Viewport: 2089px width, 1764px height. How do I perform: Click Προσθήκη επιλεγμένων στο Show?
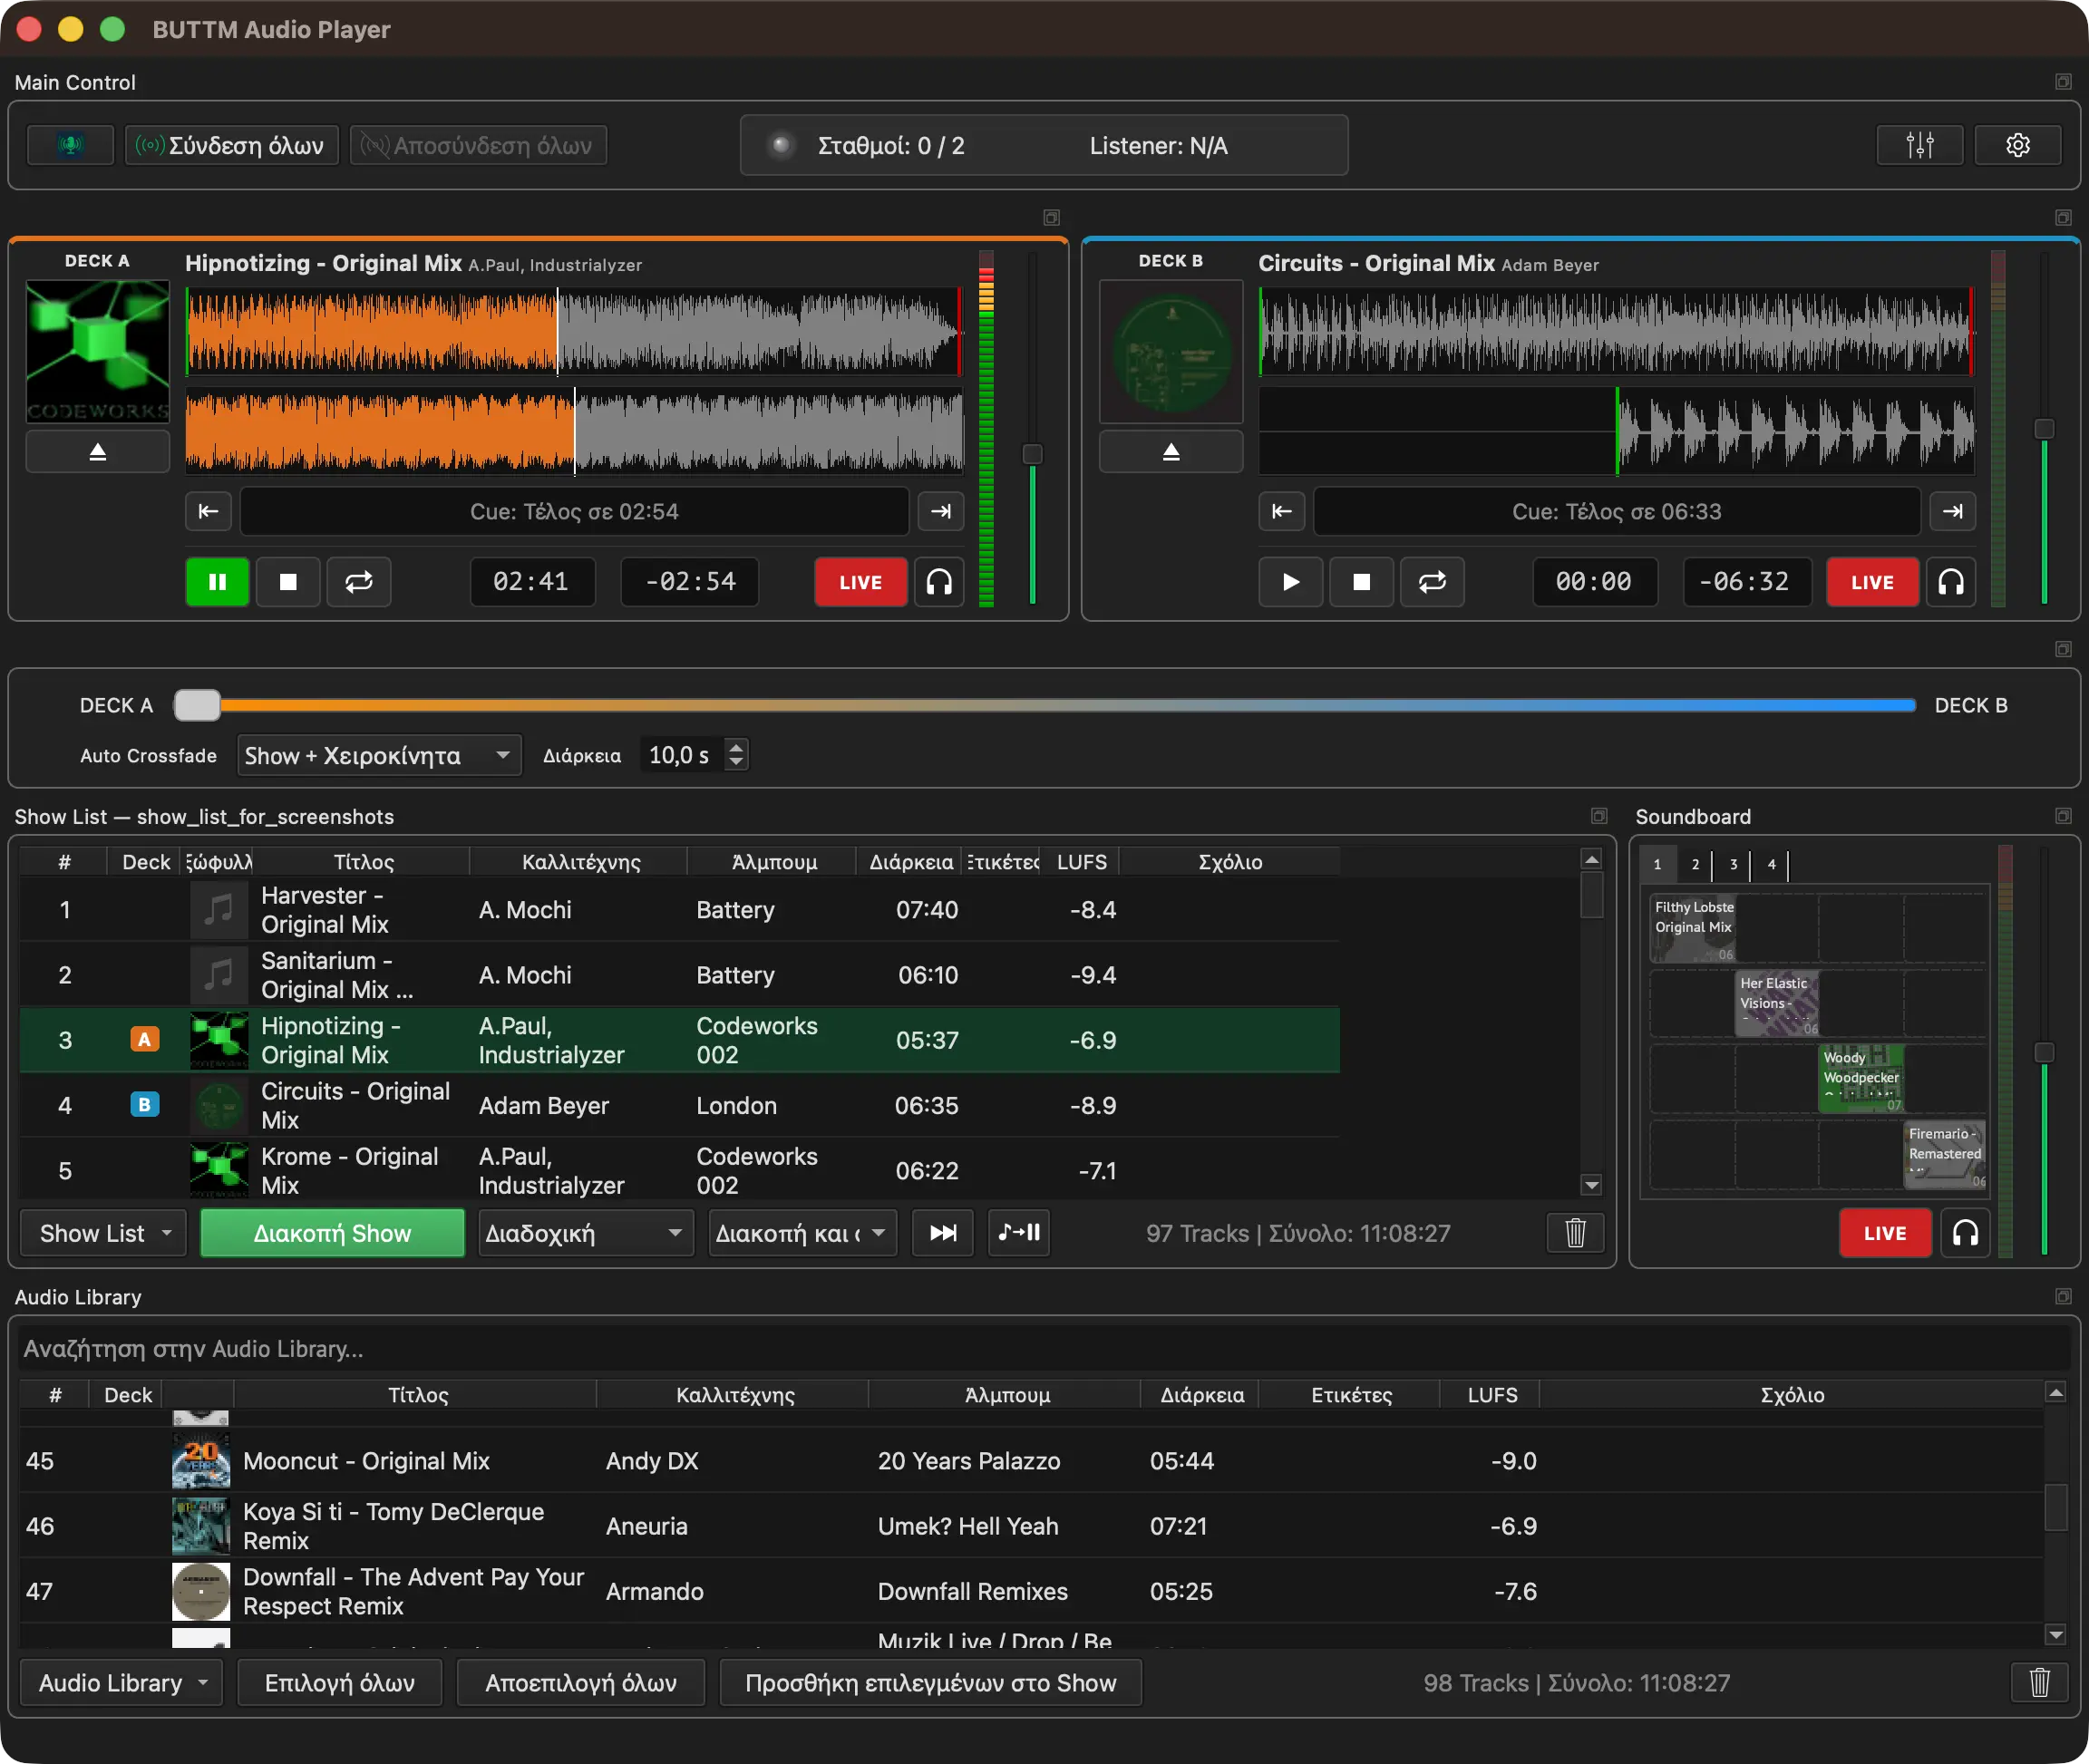[x=930, y=1682]
